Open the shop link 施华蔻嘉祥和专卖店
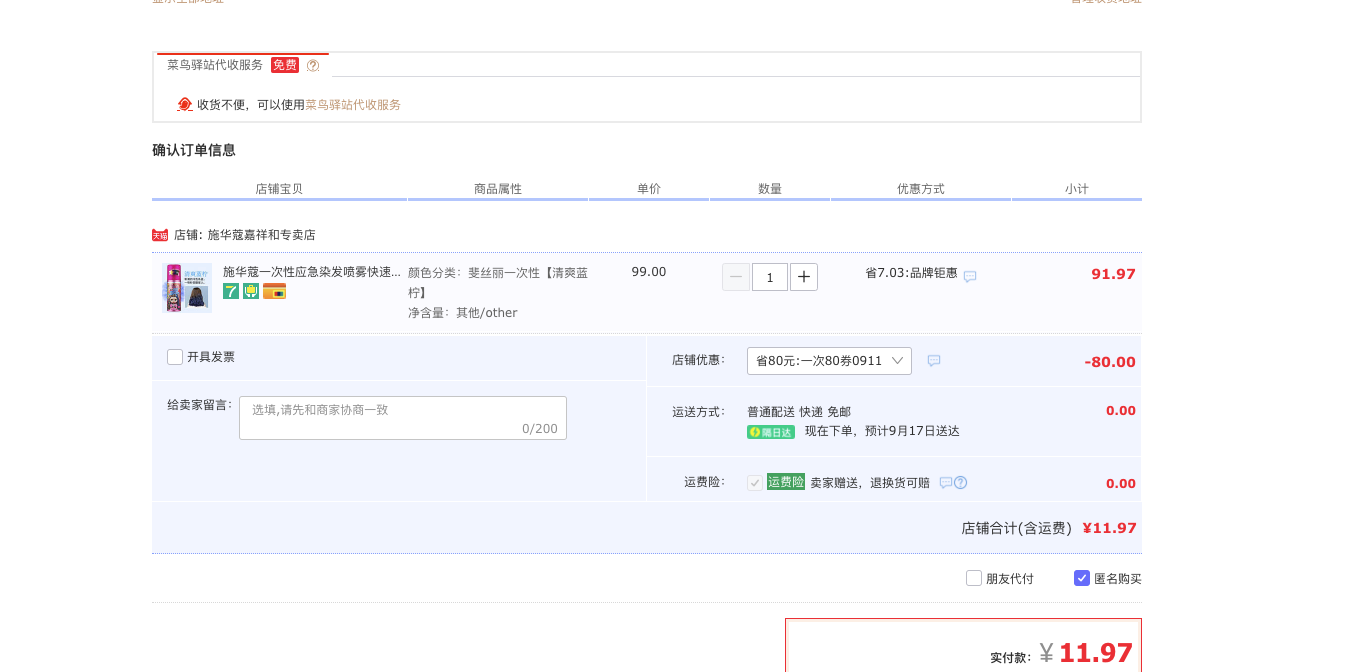1360x672 pixels. coord(261,235)
